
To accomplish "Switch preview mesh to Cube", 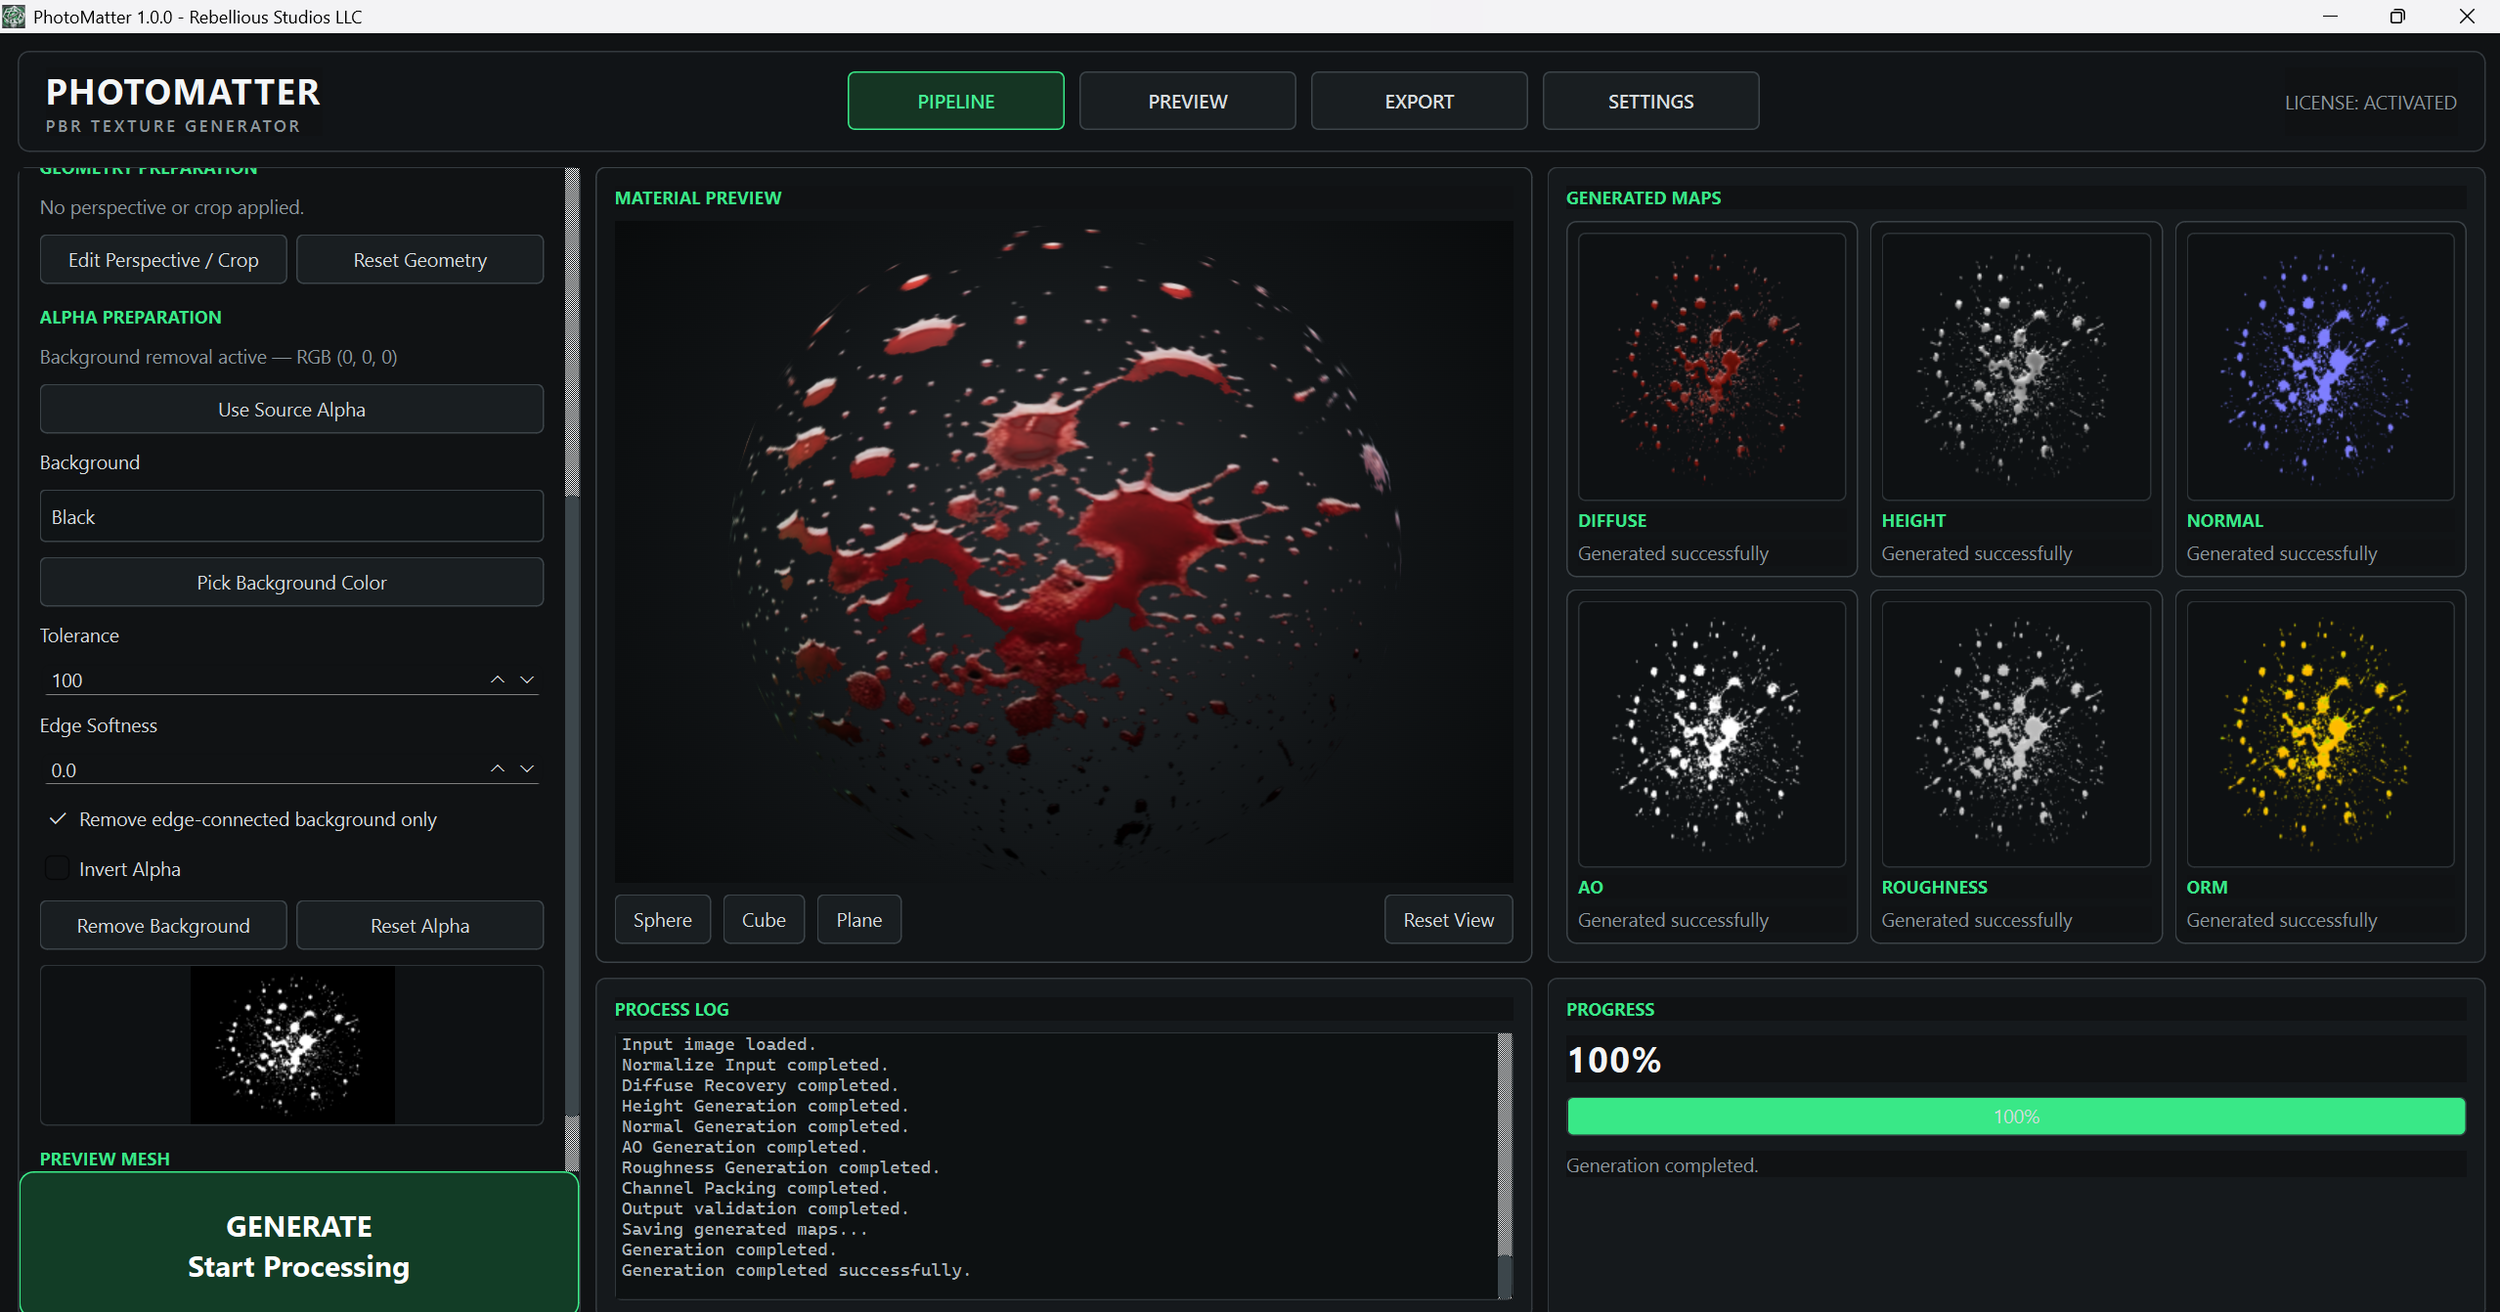I will point(763,920).
